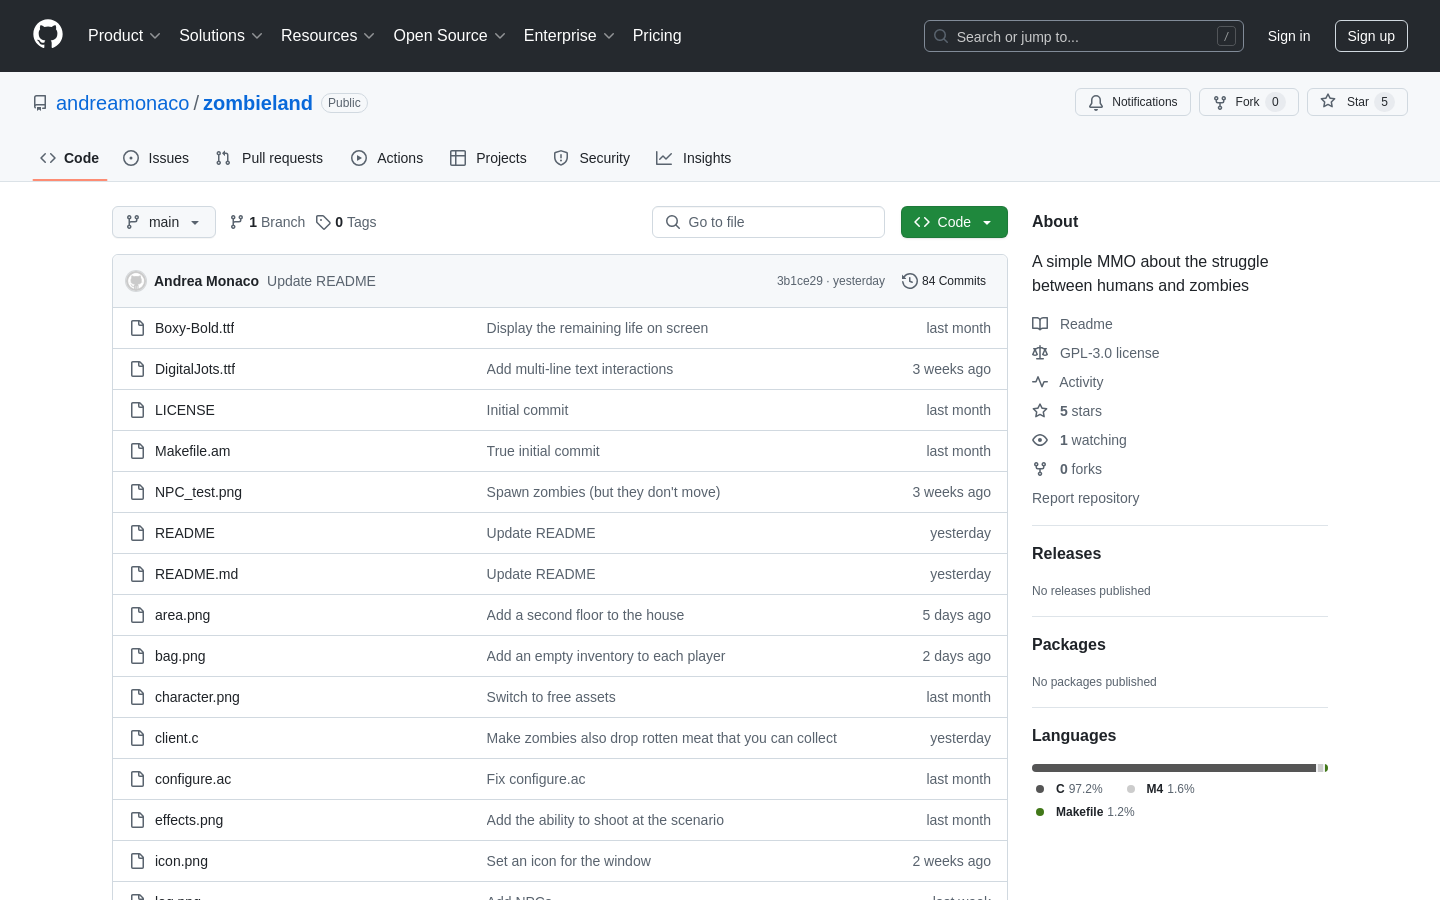The image size is (1440, 900).
Task: Click the file icon next to Makefile.am
Action: [x=138, y=451]
